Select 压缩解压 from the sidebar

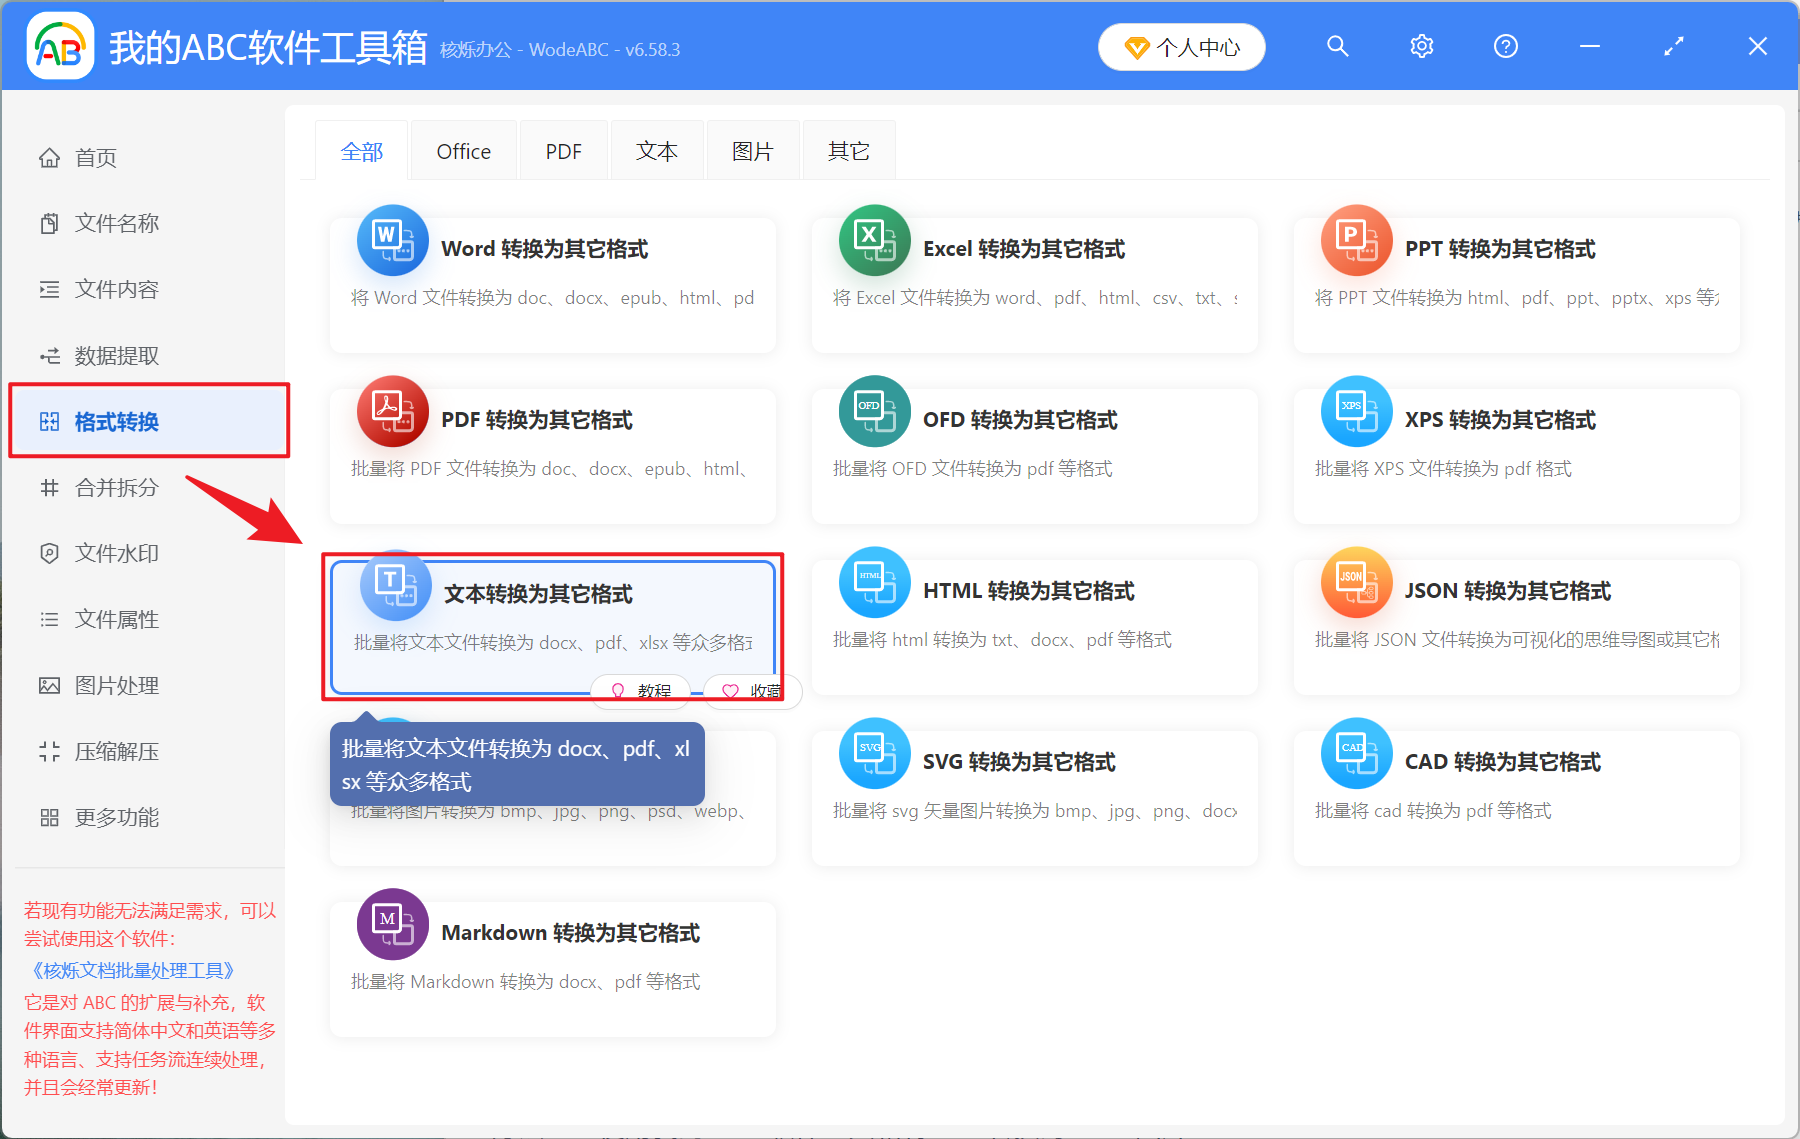coord(117,751)
